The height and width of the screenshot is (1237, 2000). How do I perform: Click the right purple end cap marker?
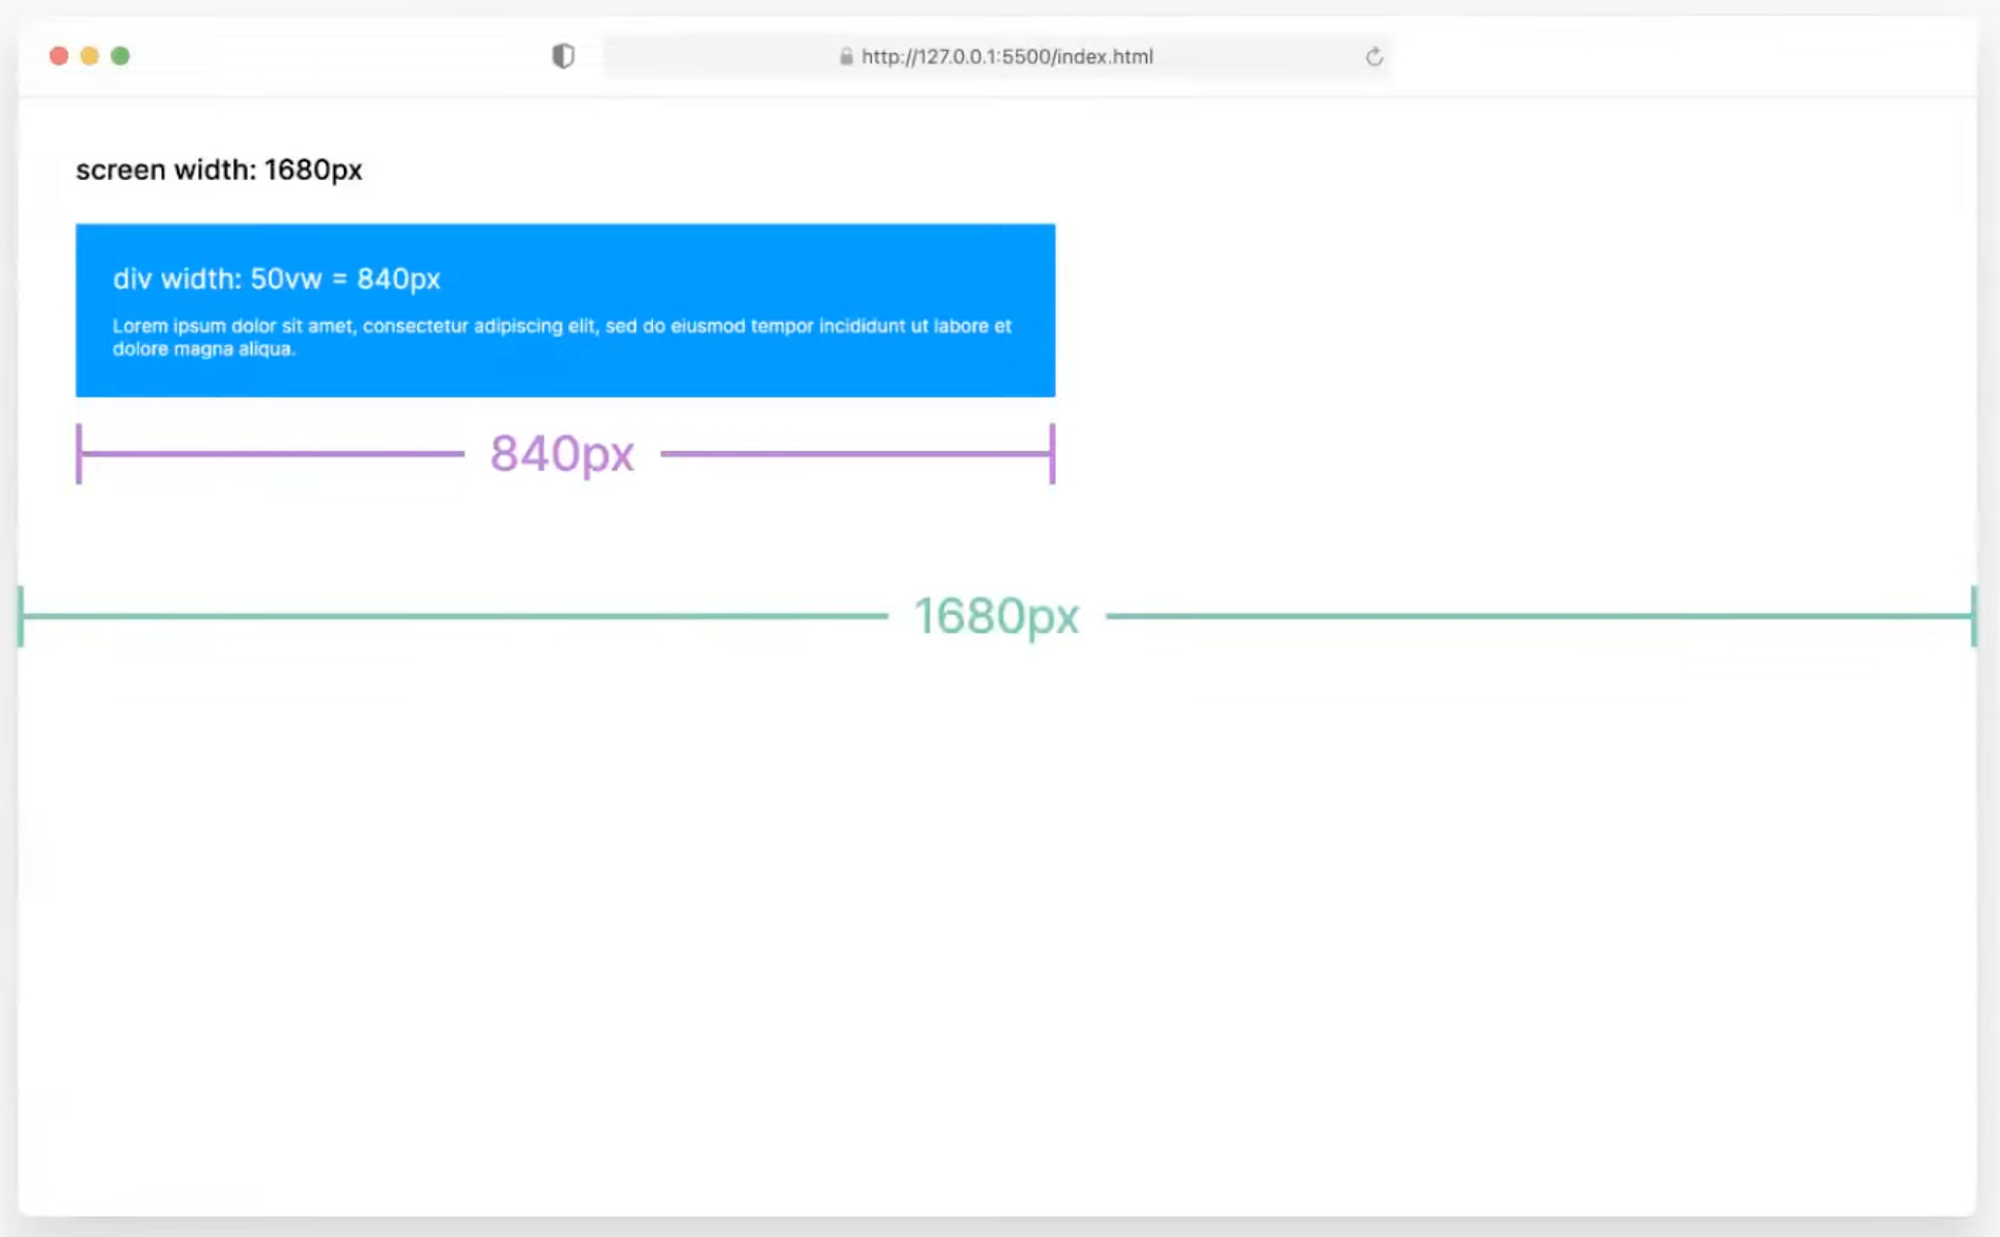1052,454
